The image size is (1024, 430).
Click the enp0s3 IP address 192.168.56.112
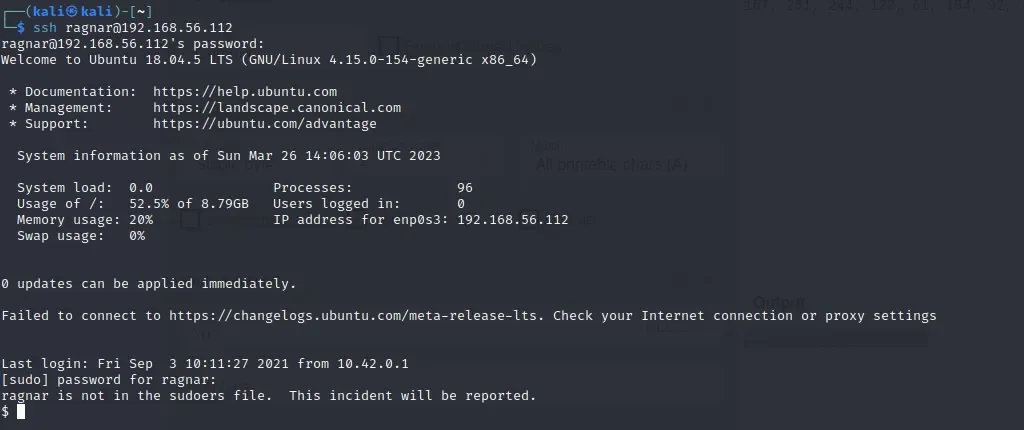tap(512, 220)
